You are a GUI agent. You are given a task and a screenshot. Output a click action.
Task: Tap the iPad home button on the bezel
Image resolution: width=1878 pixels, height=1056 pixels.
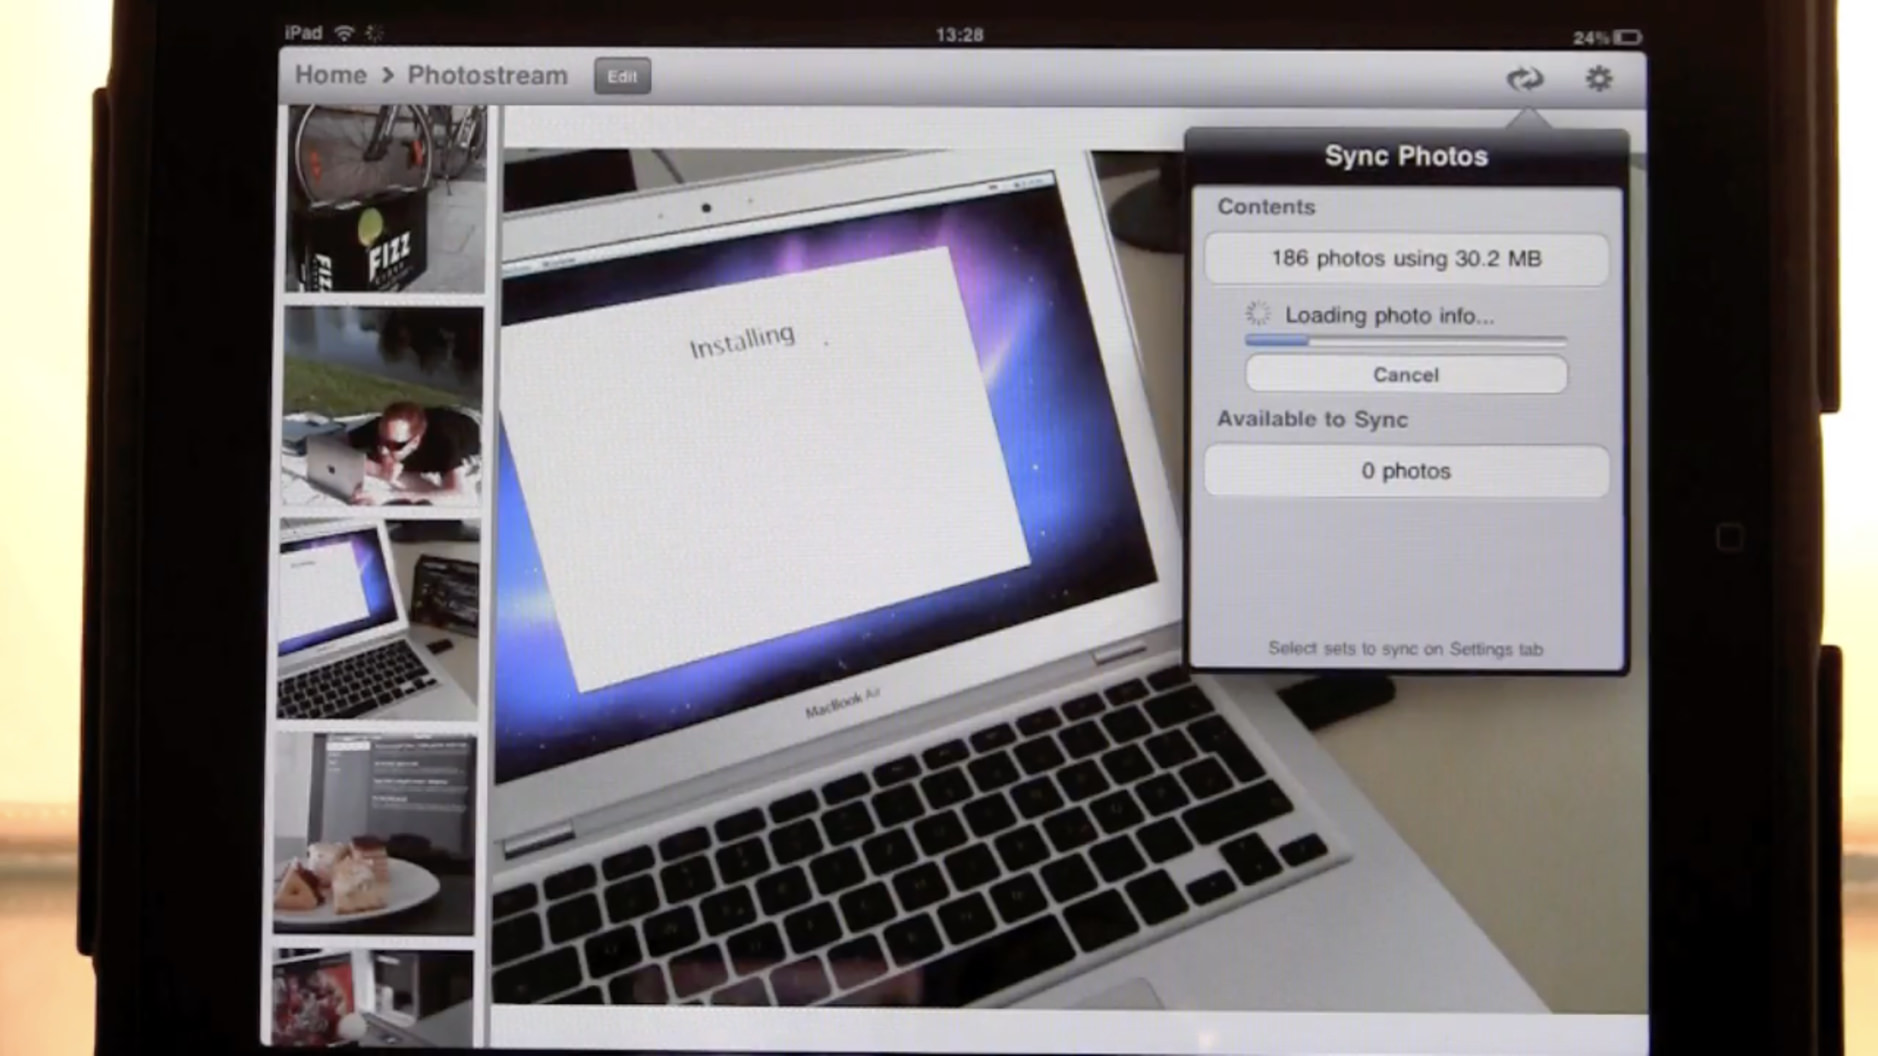1729,537
